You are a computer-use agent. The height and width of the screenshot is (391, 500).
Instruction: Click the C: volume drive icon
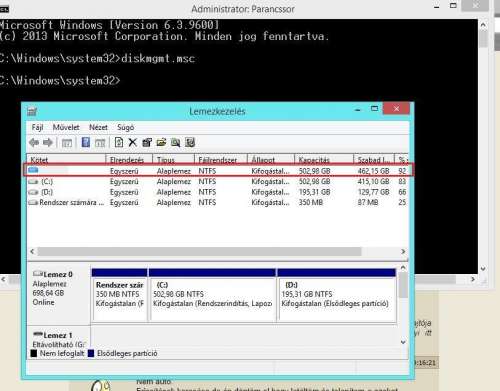click(33, 182)
